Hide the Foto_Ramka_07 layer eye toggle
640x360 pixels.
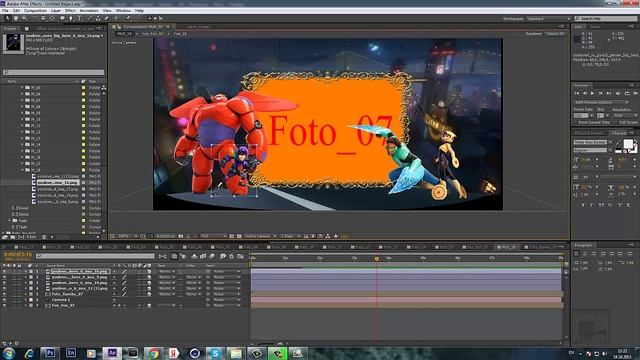coord(4,294)
